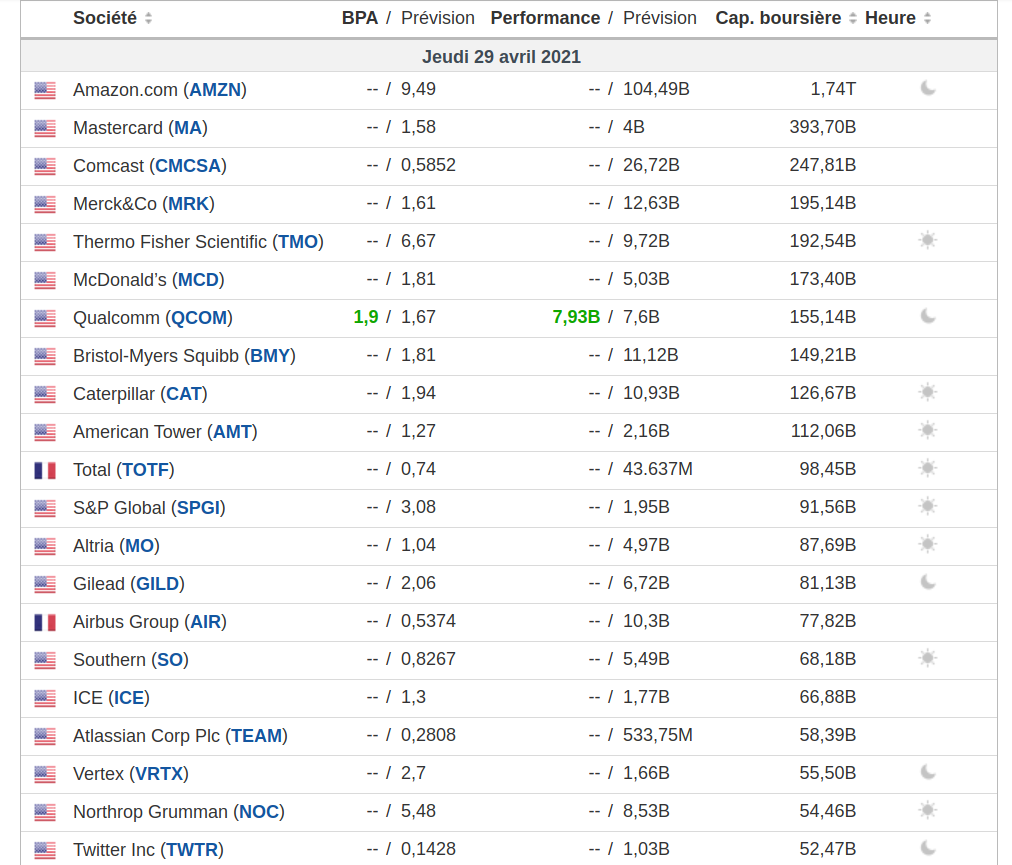Viewport: 1012px width, 865px height.
Task: Open the TWTR ticker link
Action: tap(192, 850)
